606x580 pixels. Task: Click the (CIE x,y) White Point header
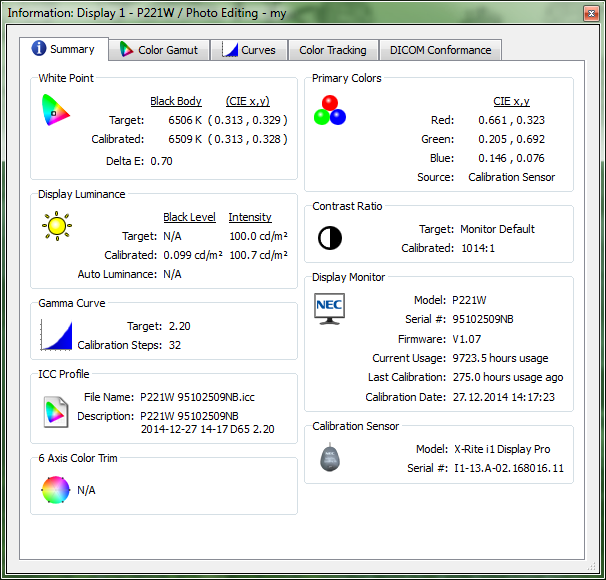[248, 101]
